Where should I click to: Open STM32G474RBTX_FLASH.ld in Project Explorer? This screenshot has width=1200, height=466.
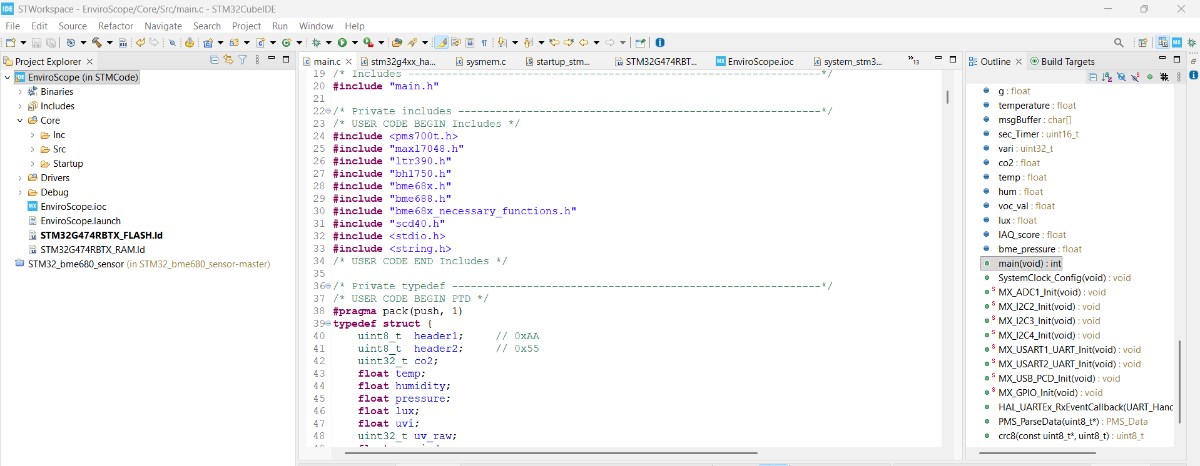(101, 235)
